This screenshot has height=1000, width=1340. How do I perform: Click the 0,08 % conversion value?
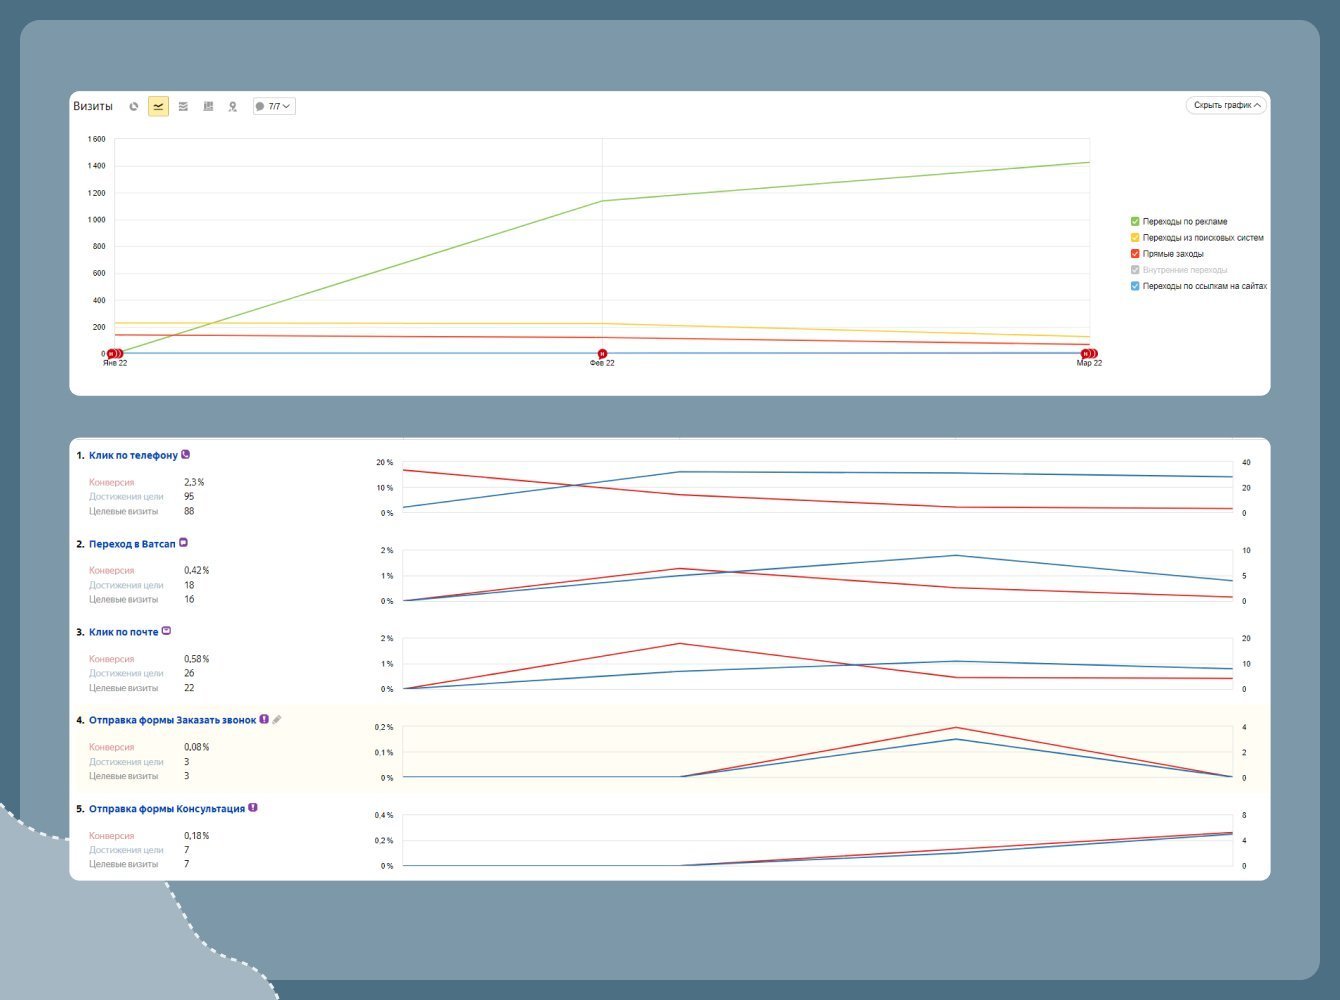point(197,747)
